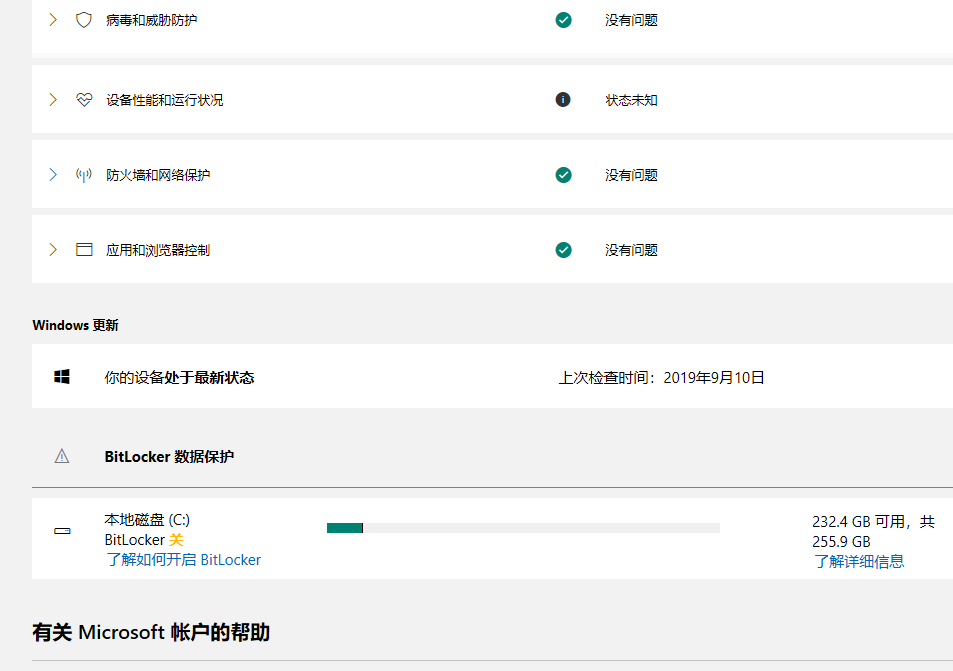Click the BitLocker 关 status text
The height and width of the screenshot is (671, 953).
click(x=144, y=540)
